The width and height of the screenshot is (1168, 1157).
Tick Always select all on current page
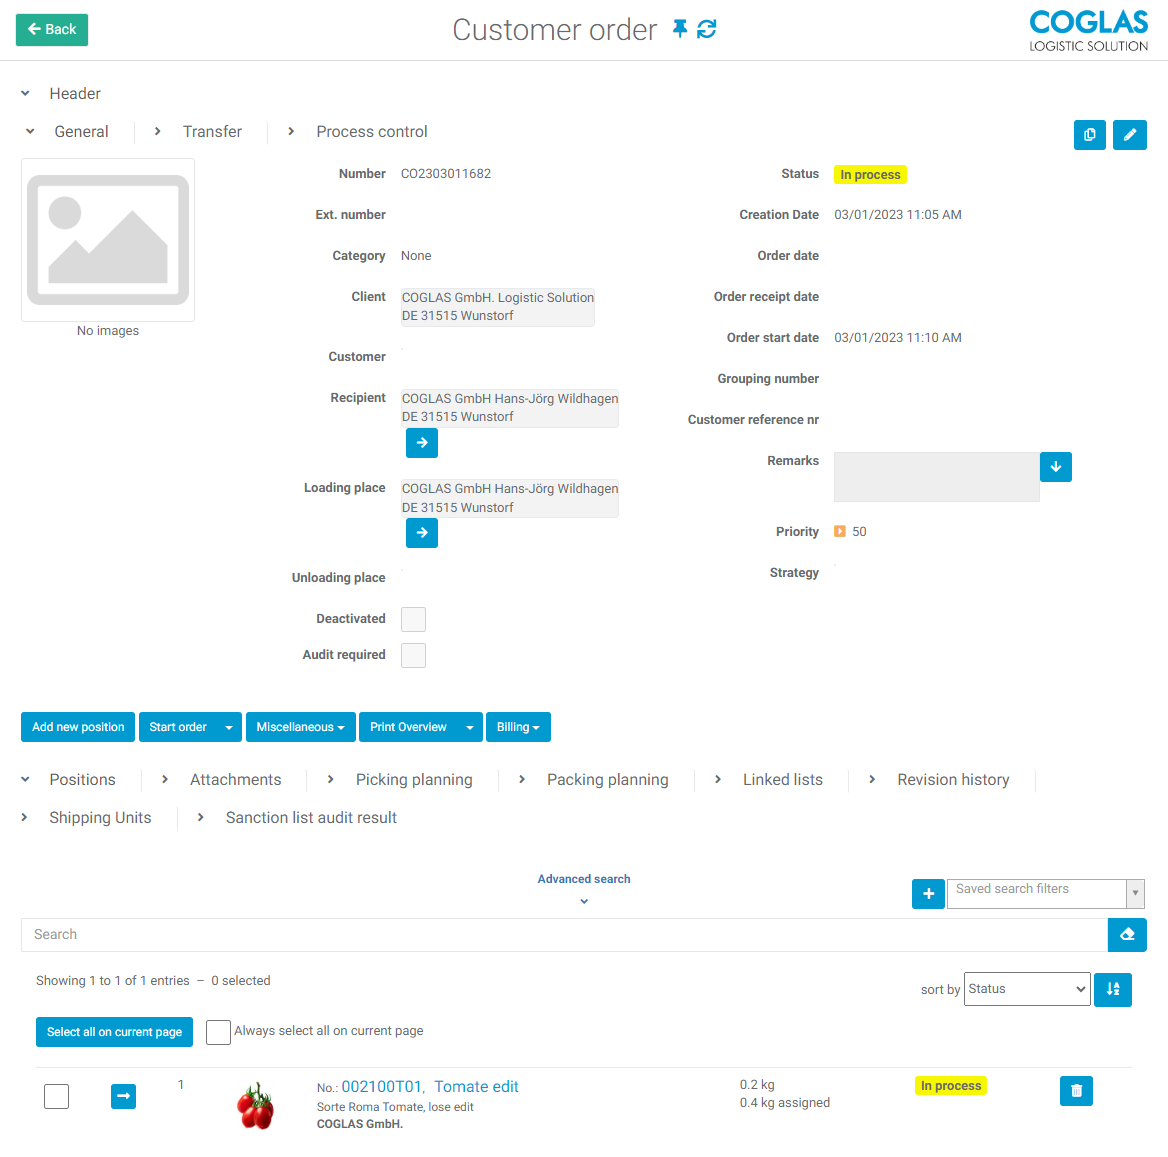click(x=218, y=1032)
